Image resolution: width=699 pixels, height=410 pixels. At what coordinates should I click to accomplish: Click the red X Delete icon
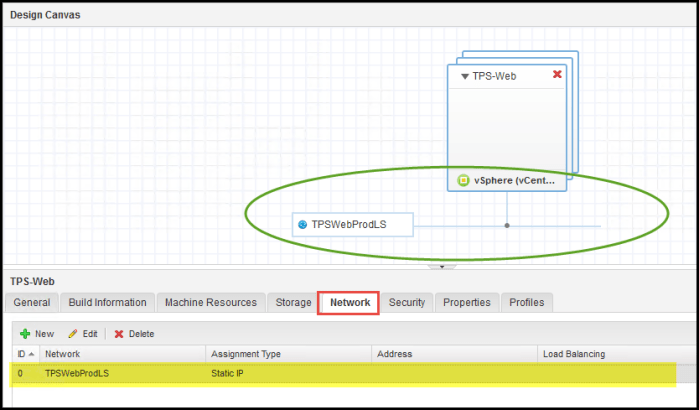[x=119, y=334]
